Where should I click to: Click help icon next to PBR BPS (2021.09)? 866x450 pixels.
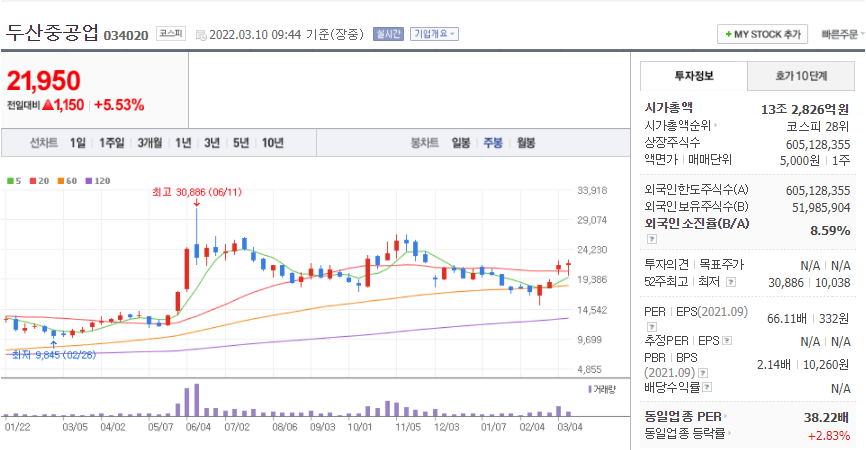[x=703, y=373]
